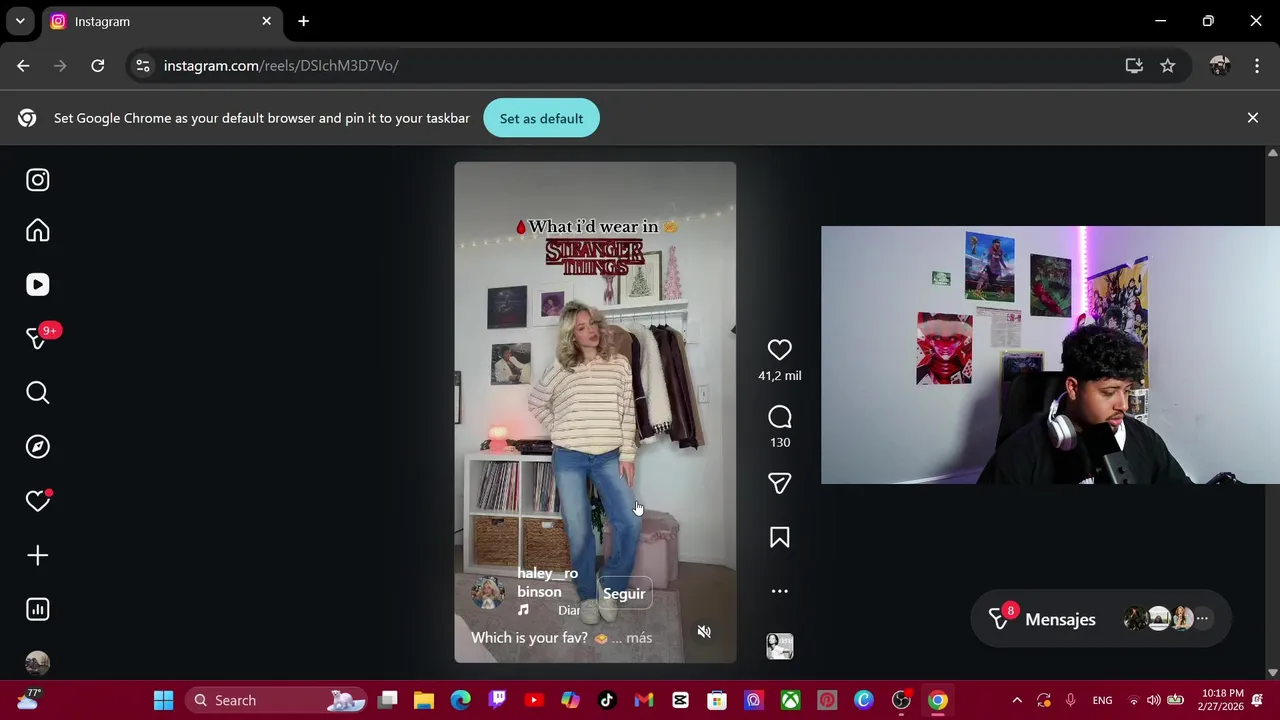Open the Chrome profile avatar
This screenshot has width=1280, height=720.
point(1219,65)
